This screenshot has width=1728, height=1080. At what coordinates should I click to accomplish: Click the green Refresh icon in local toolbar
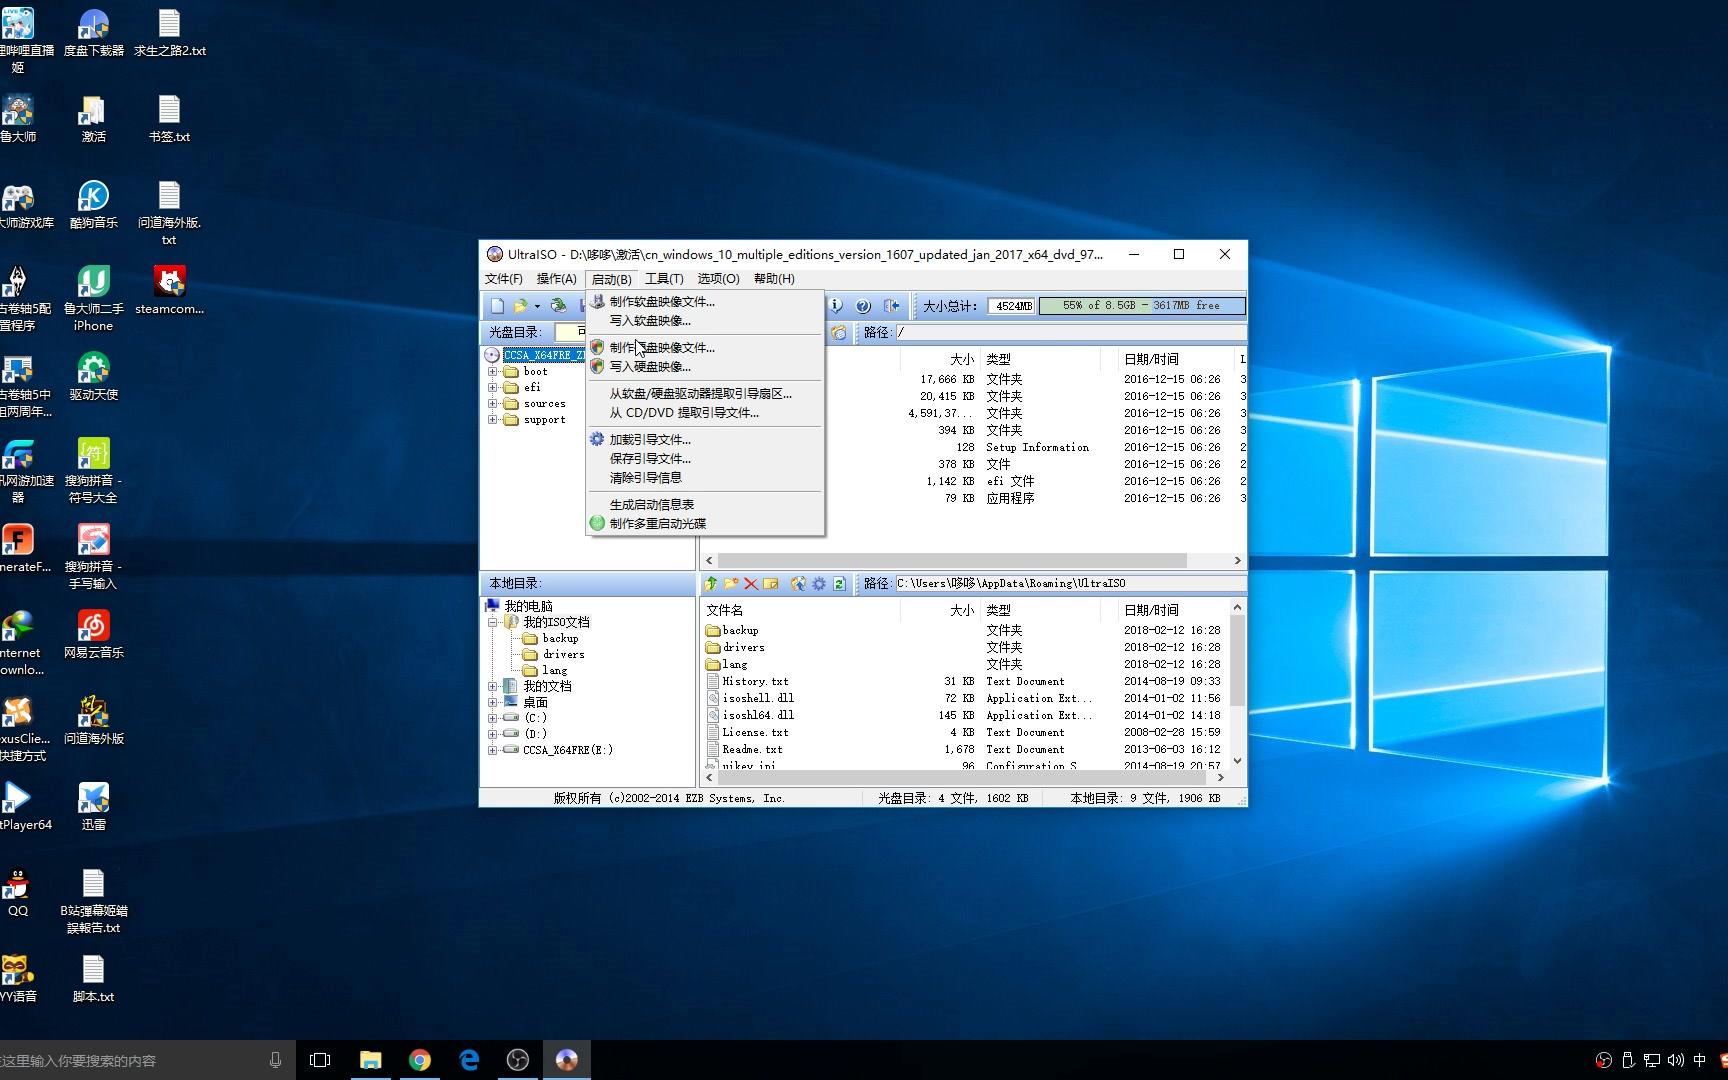pos(839,583)
